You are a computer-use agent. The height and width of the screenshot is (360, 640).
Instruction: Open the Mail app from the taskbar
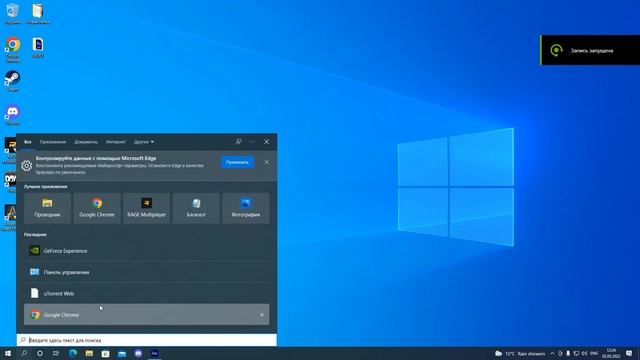122,353
